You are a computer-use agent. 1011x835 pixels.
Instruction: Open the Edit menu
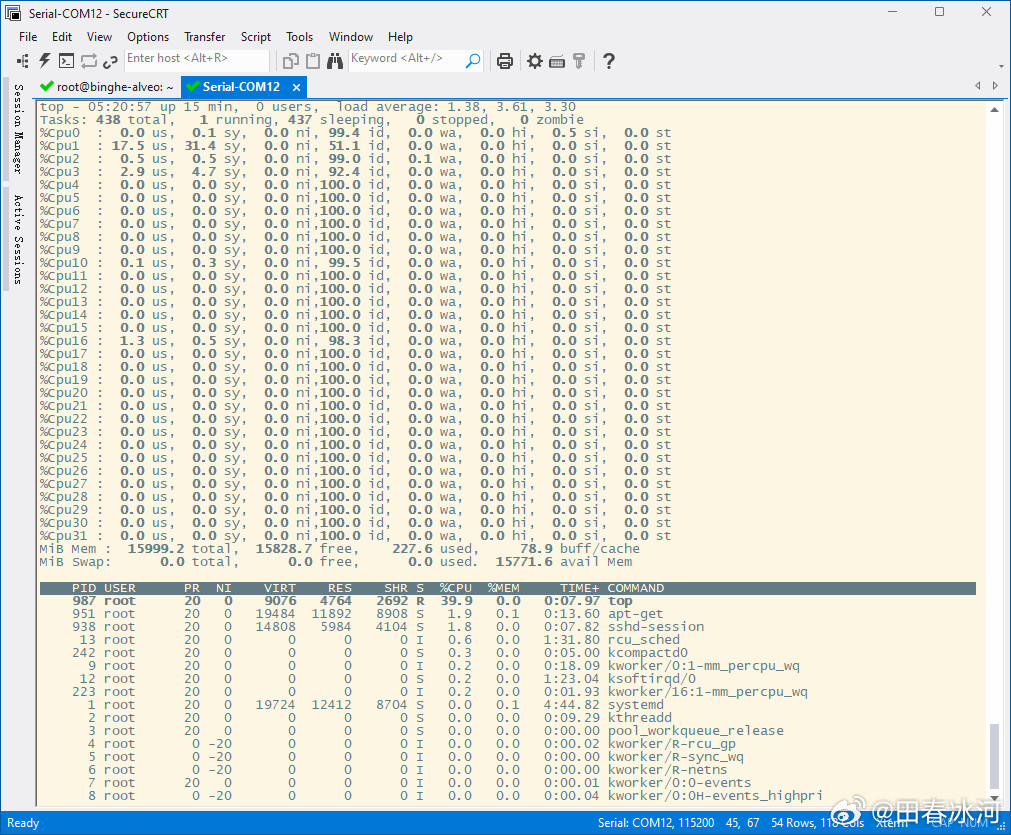point(62,37)
